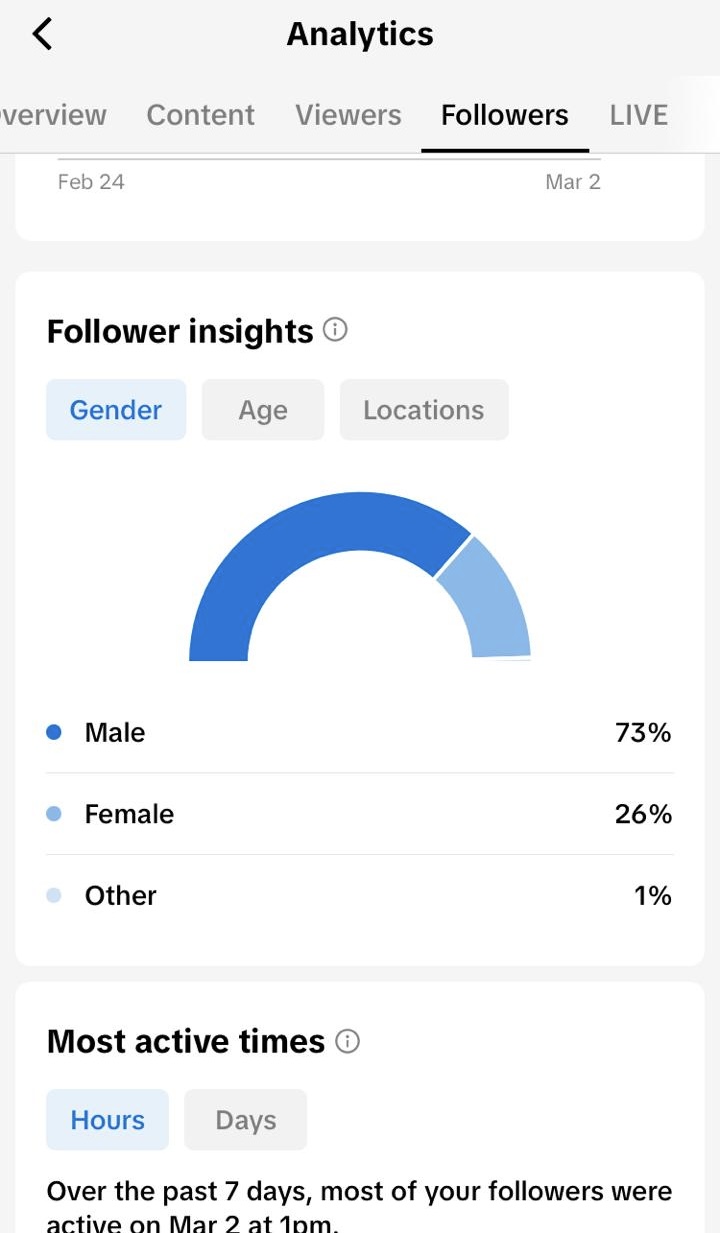Go back using the back arrow

pos(42,34)
